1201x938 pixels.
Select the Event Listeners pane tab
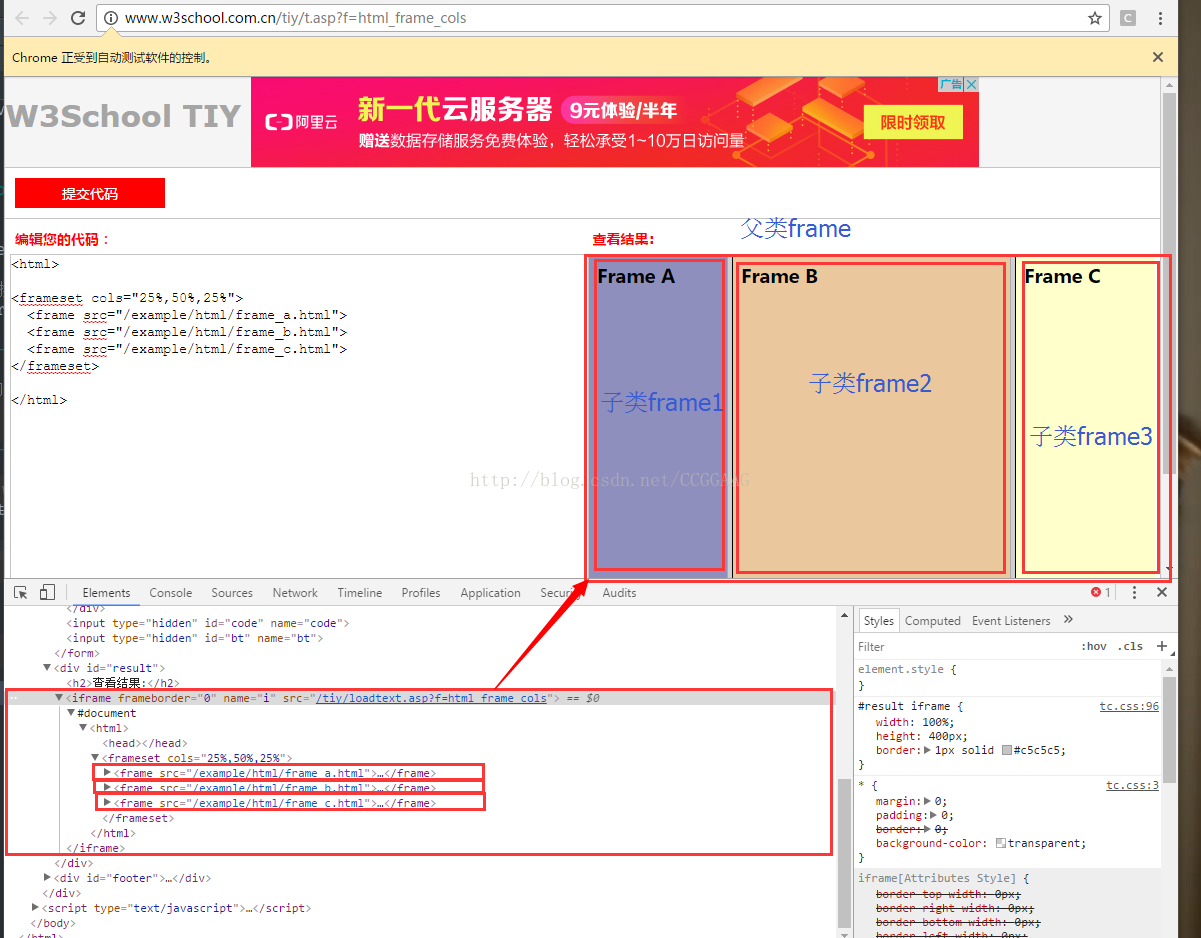click(x=1011, y=620)
